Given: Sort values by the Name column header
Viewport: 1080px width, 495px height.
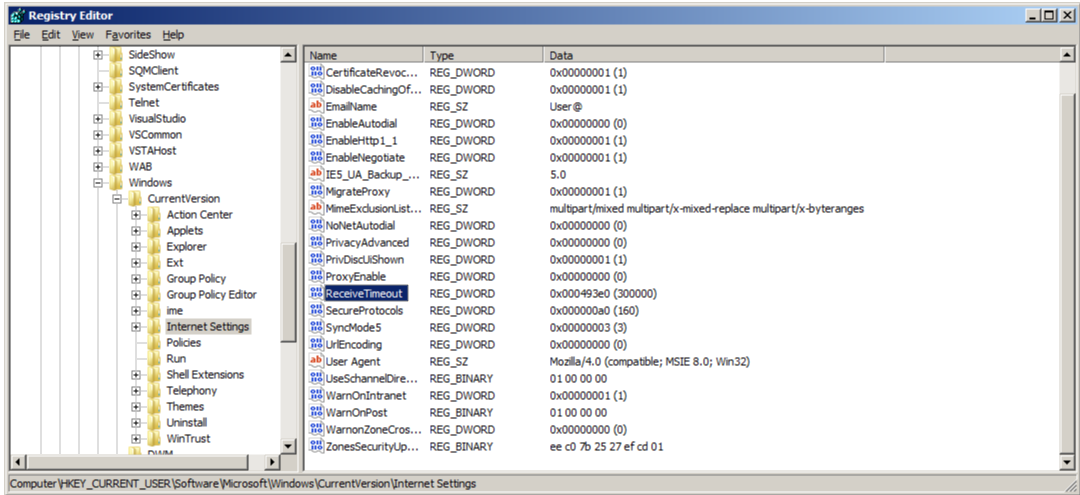Looking at the screenshot, I should click(x=364, y=56).
